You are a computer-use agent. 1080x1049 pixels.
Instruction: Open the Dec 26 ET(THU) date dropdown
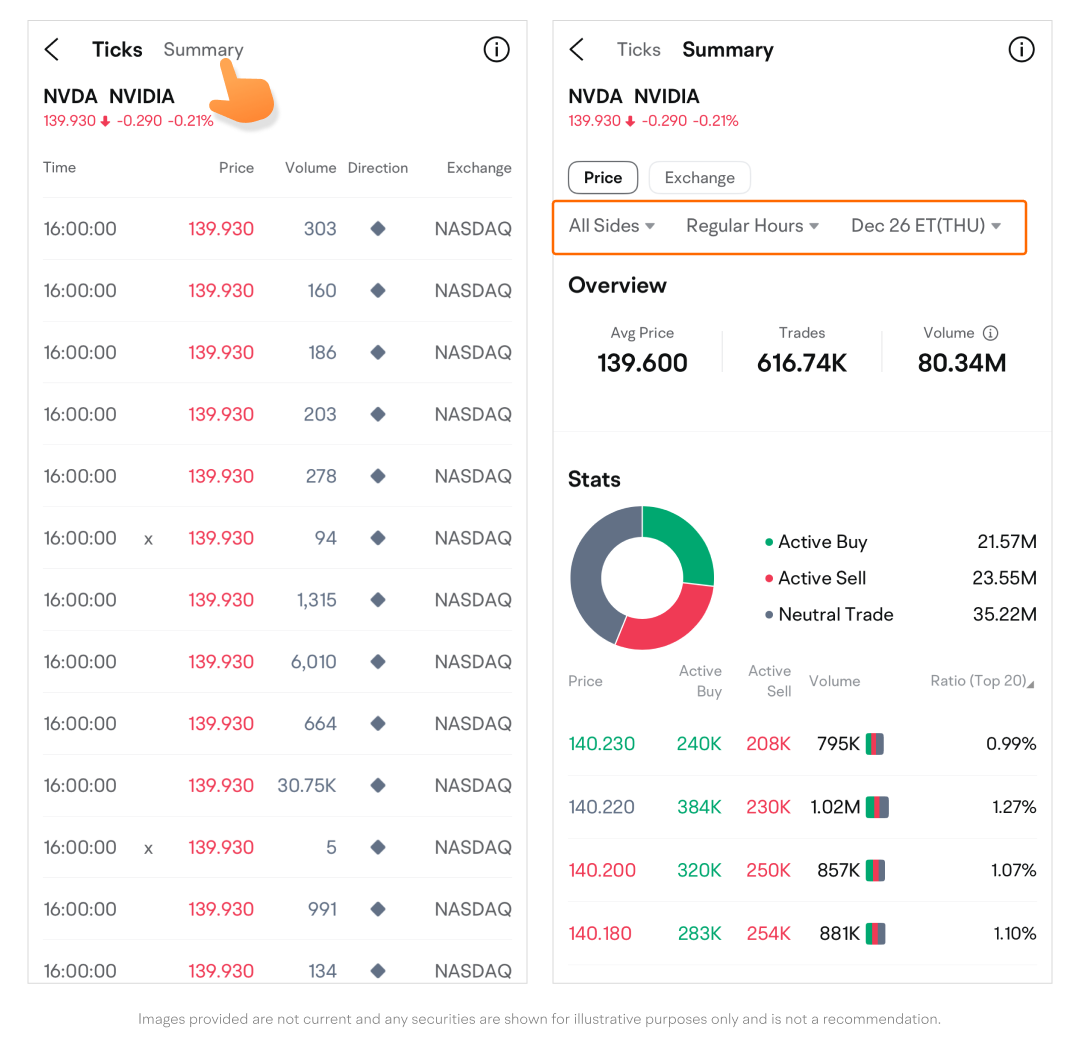[x=925, y=226]
